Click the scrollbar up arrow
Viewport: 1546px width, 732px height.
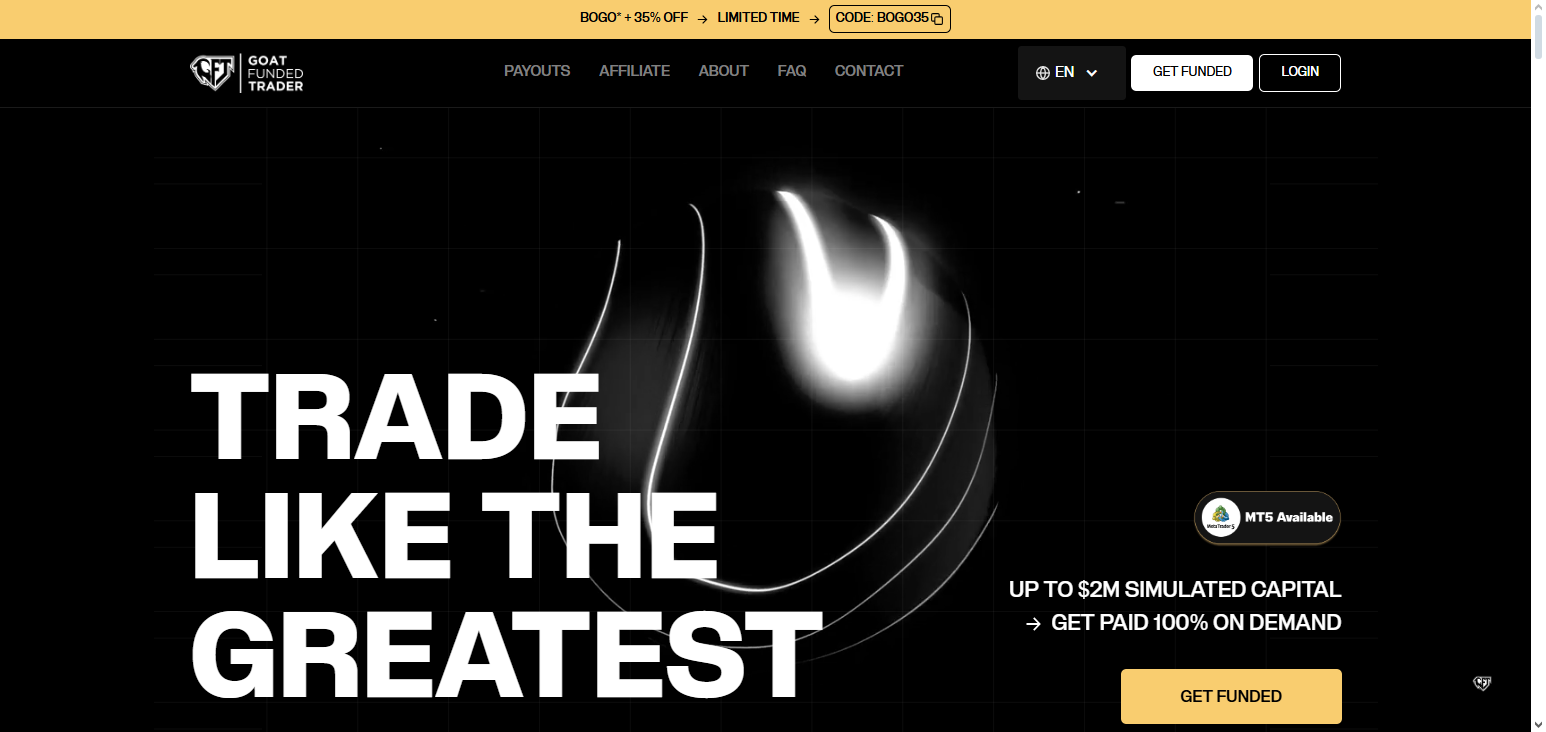1537,8
